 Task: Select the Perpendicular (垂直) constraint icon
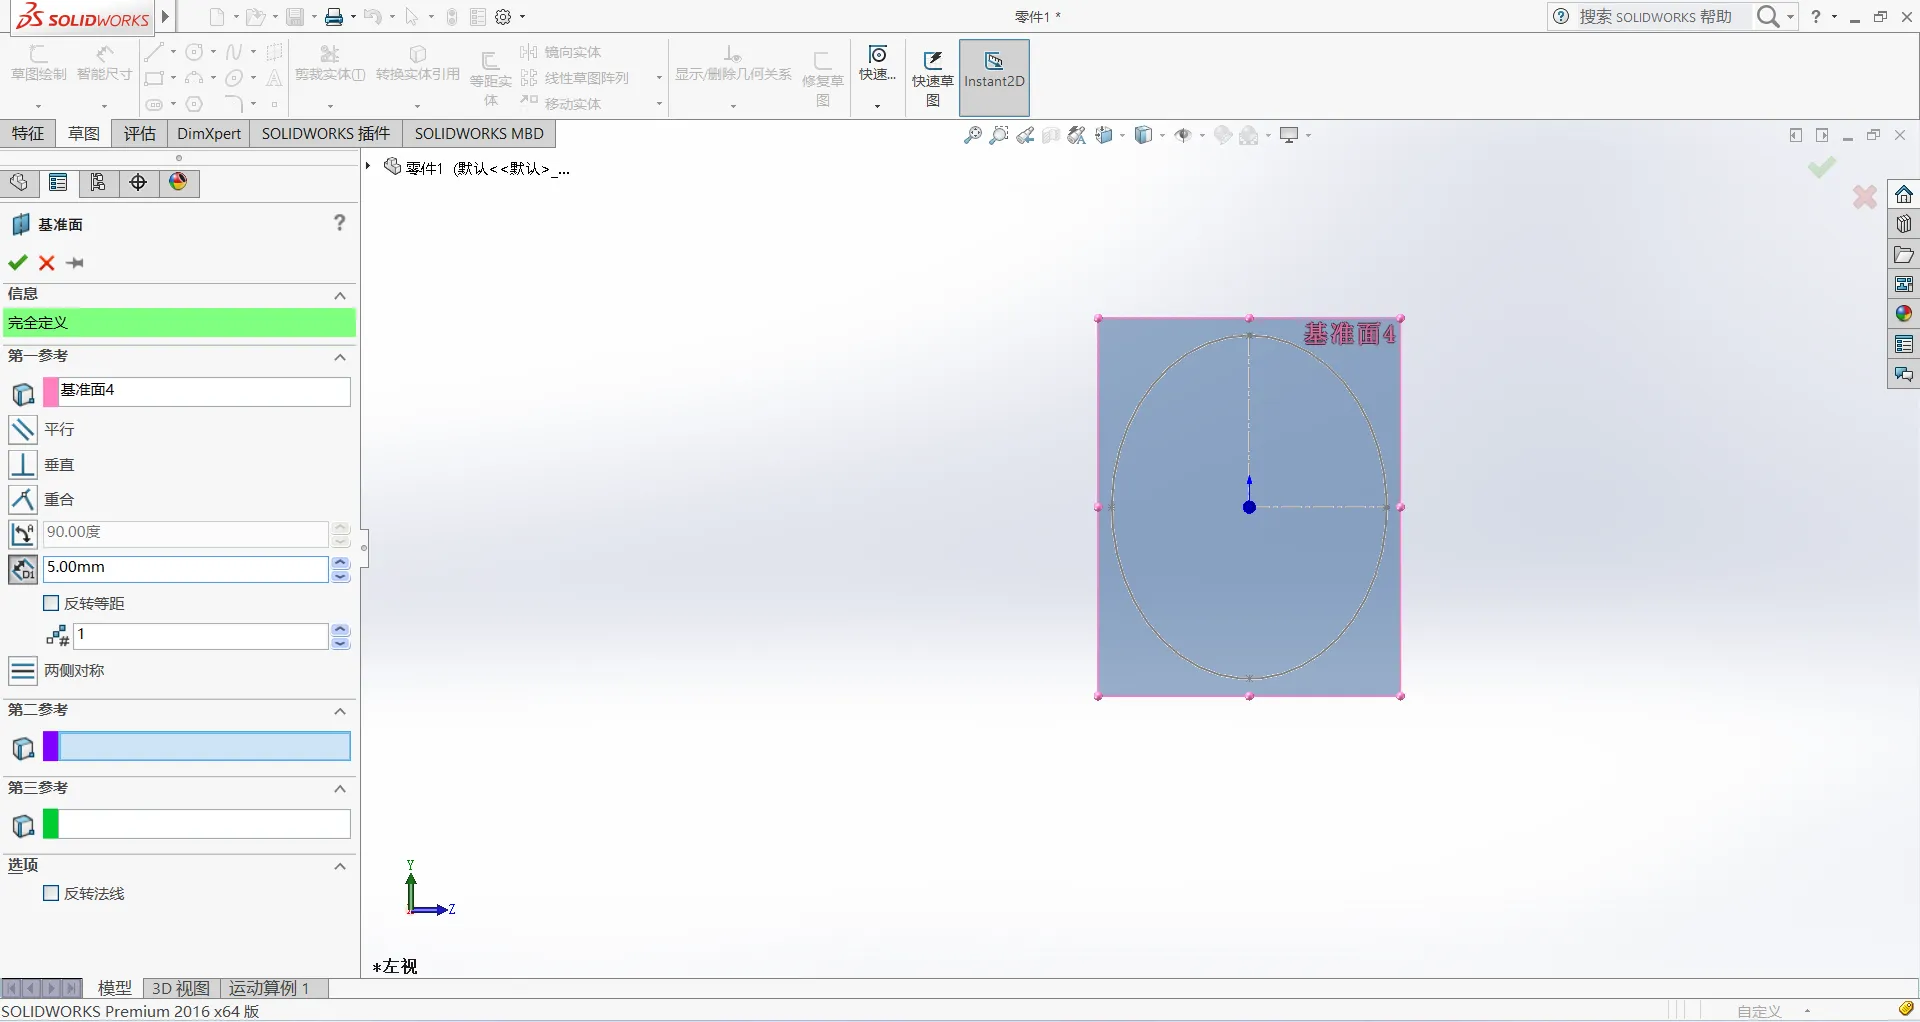[x=22, y=465]
